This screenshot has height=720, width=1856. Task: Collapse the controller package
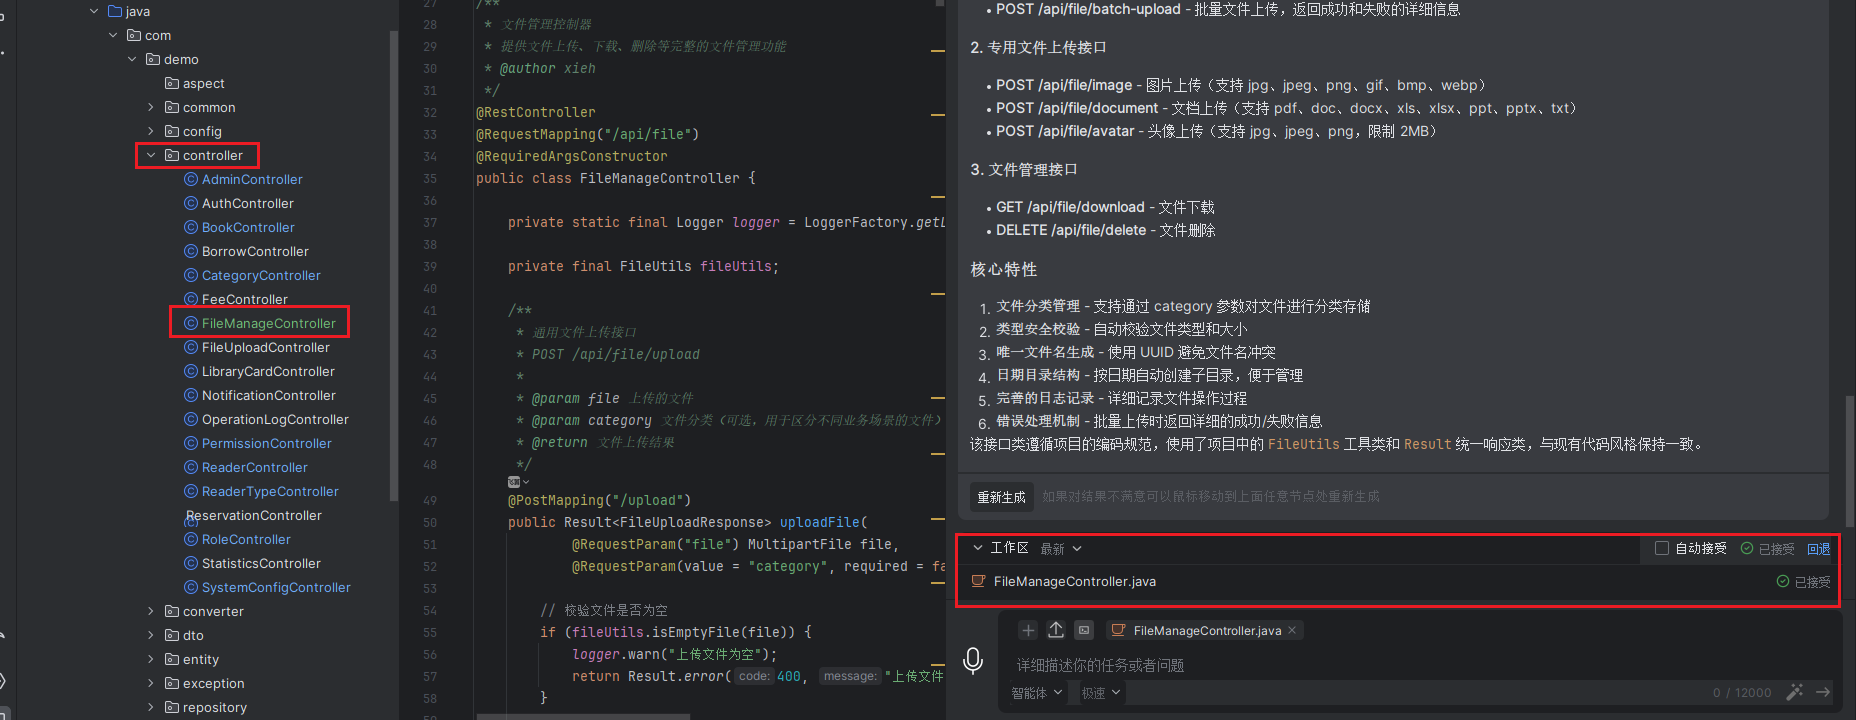[151, 155]
